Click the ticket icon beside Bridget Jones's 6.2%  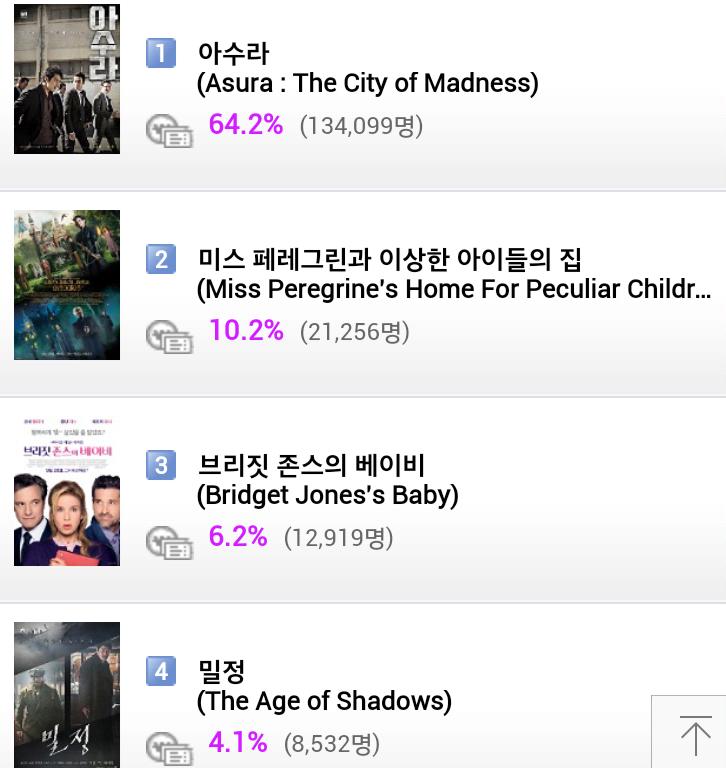point(169,542)
